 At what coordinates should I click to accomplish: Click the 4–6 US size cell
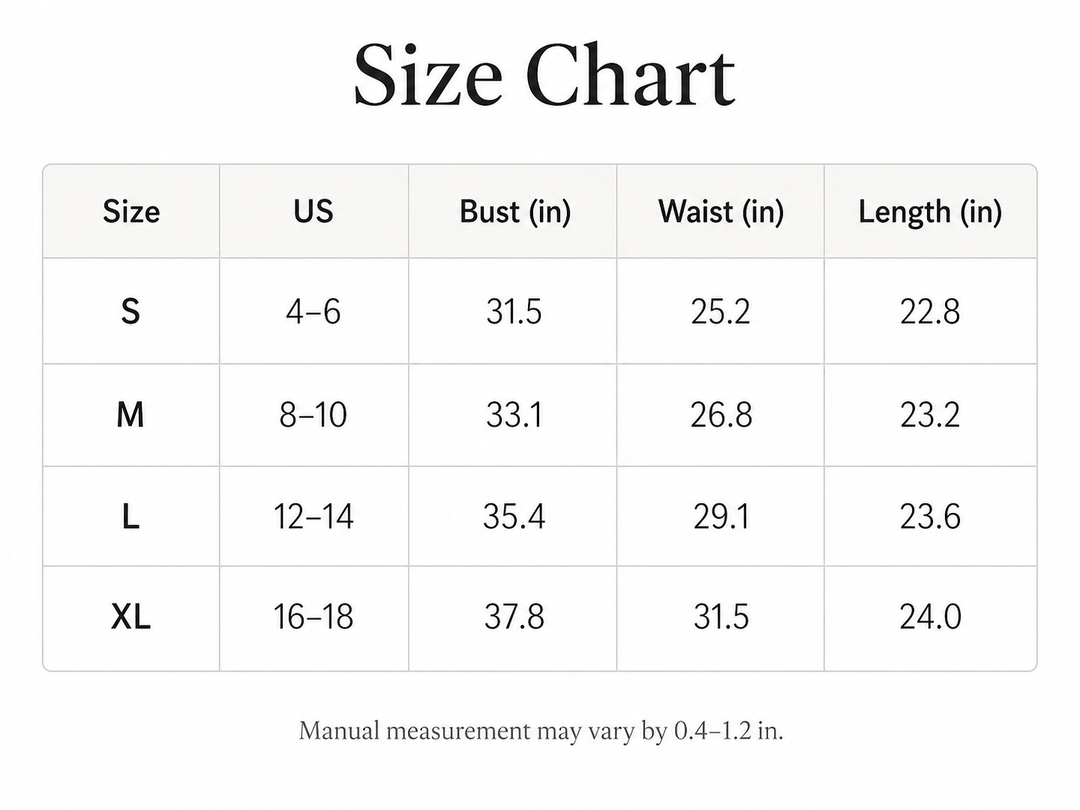[313, 311]
